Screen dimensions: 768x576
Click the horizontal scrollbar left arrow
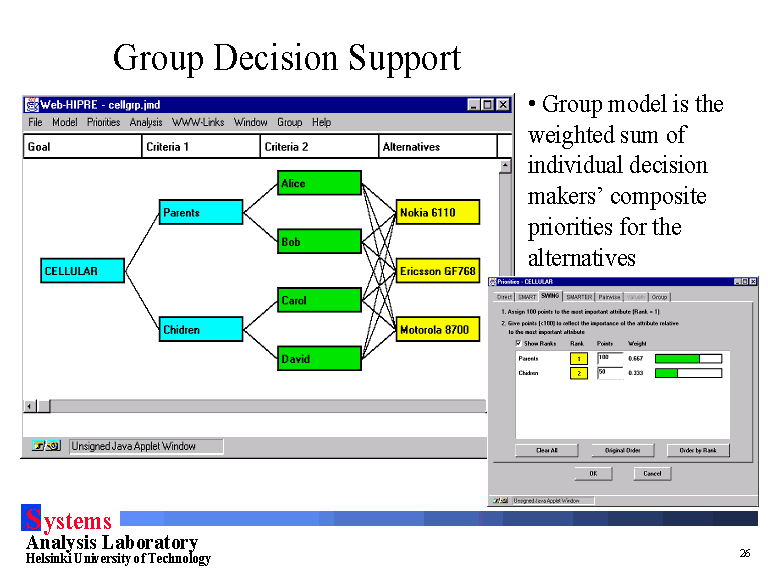[30, 406]
